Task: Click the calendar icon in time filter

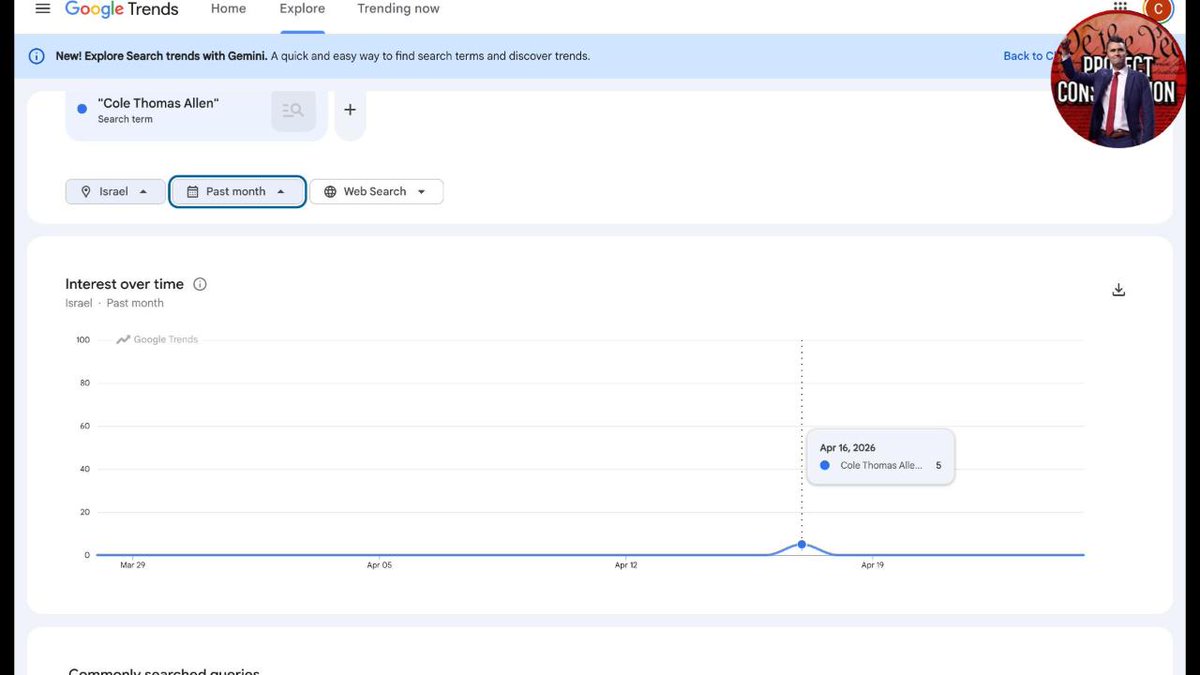Action: click(x=193, y=191)
